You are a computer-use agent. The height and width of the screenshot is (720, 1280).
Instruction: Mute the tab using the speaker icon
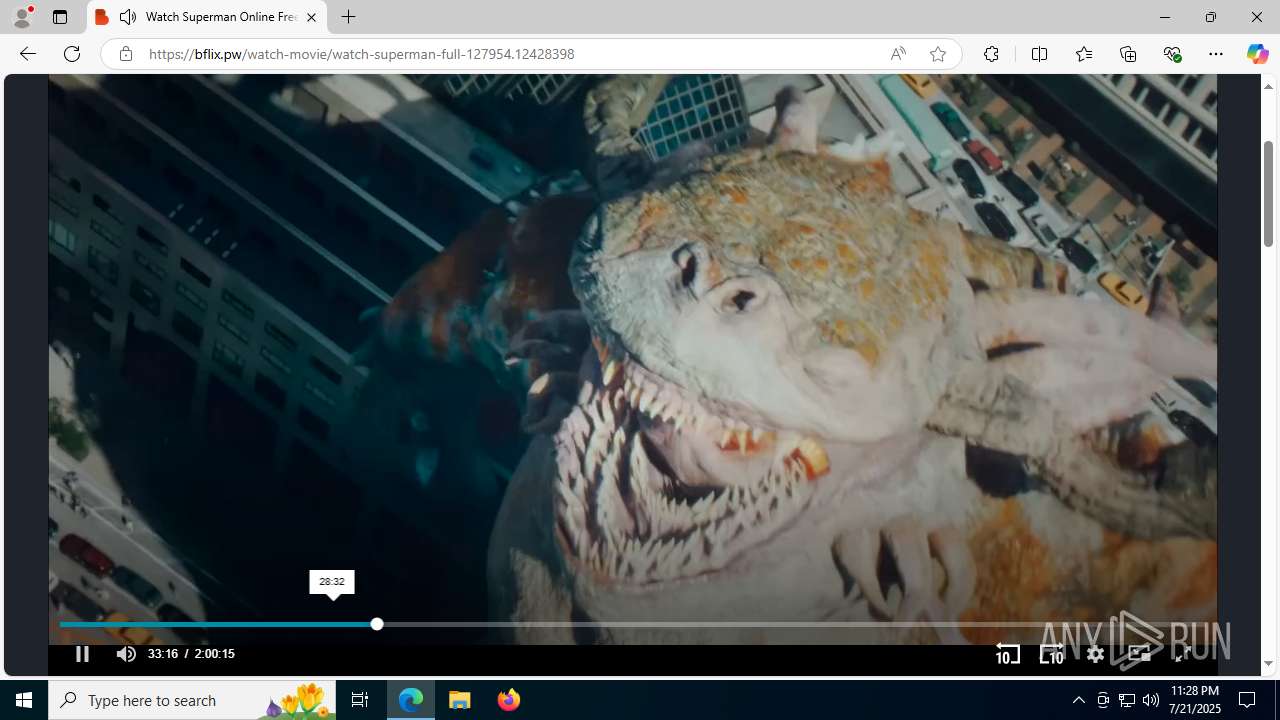(x=128, y=17)
